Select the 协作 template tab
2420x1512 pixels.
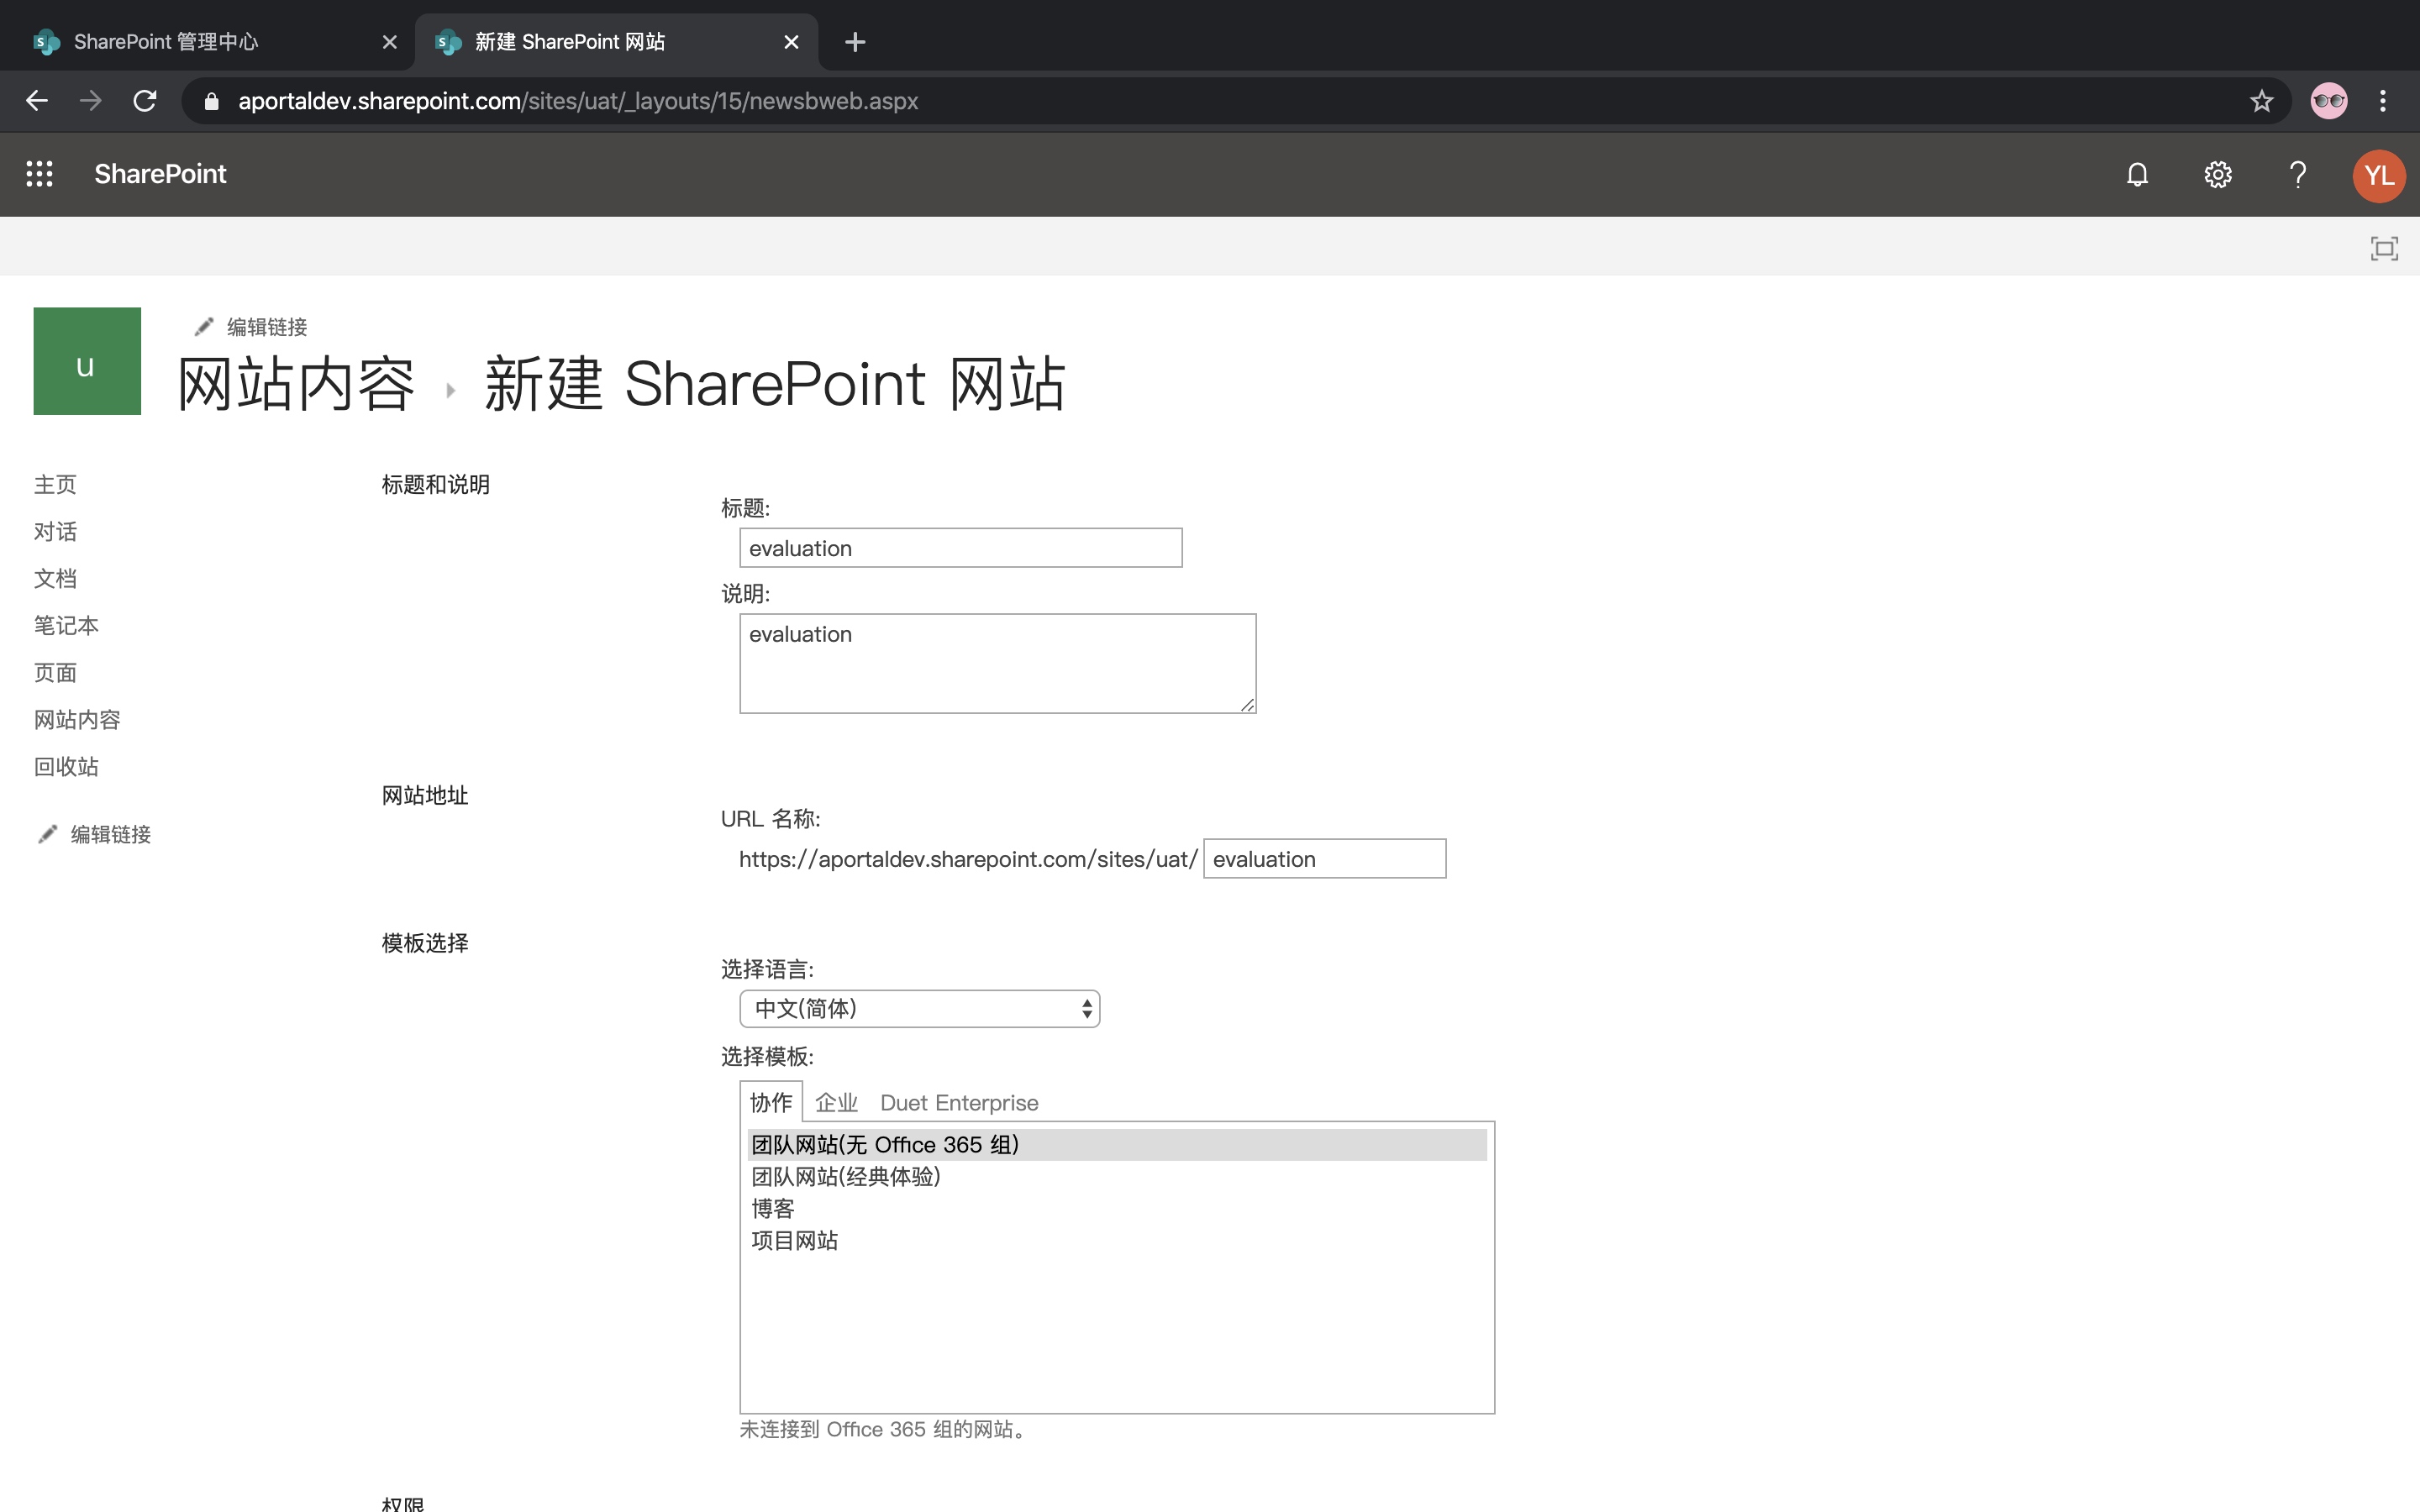pyautogui.click(x=770, y=1102)
